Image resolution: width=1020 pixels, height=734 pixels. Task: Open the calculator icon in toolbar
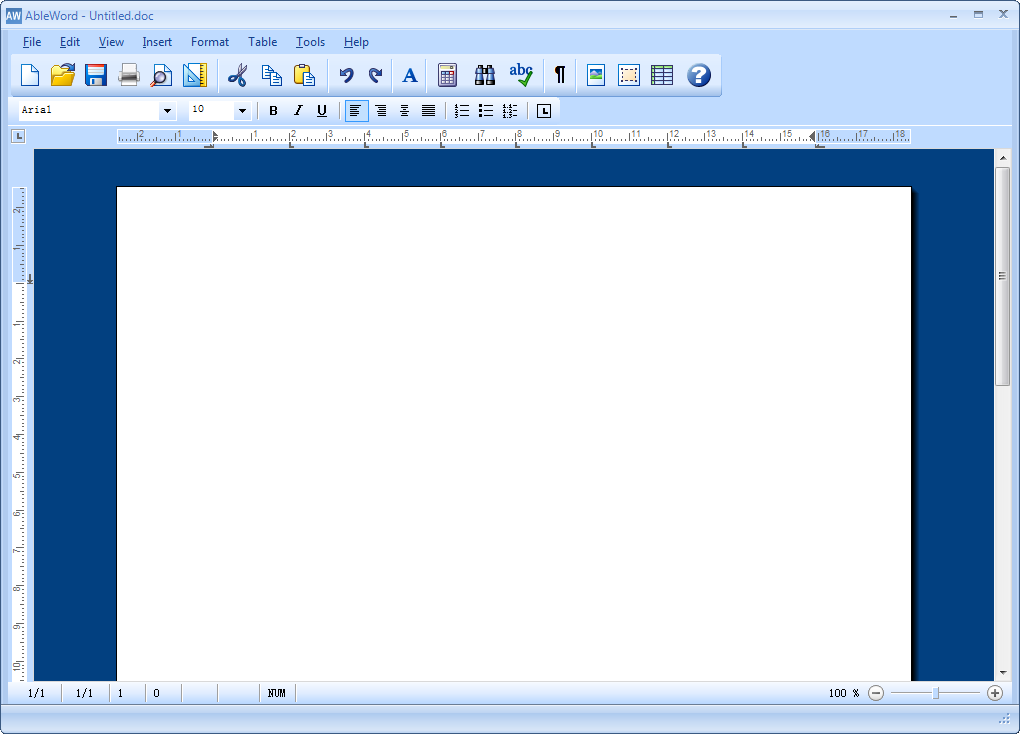tap(448, 75)
